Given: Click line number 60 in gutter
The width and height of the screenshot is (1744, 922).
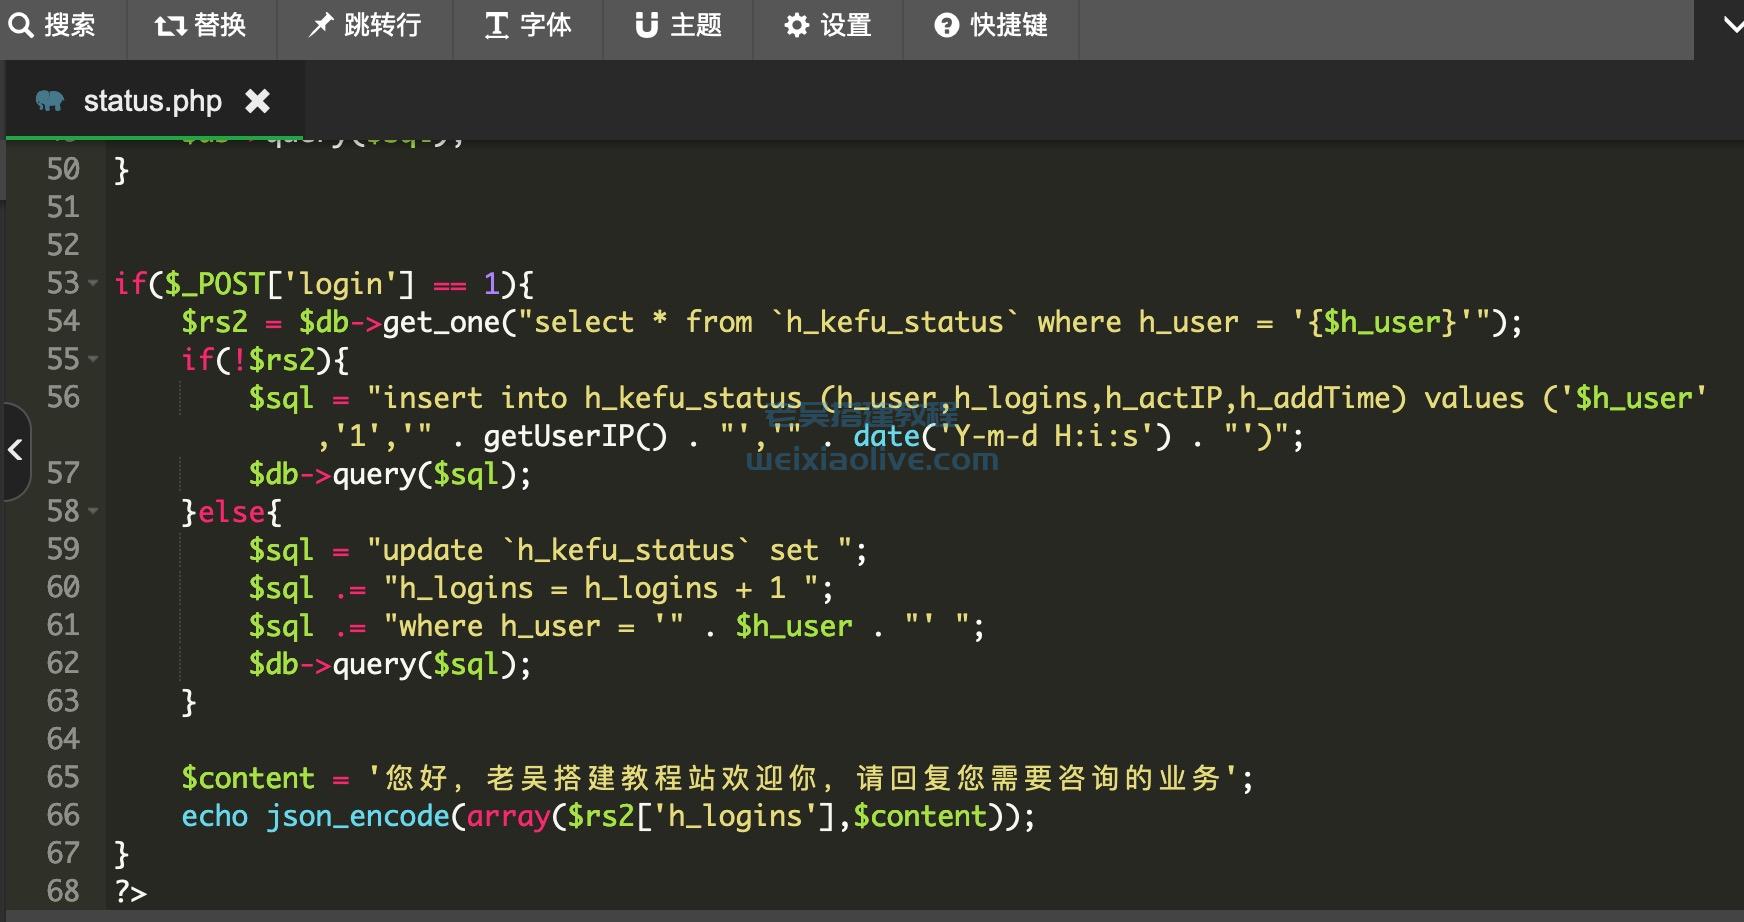Looking at the screenshot, I should point(63,587).
